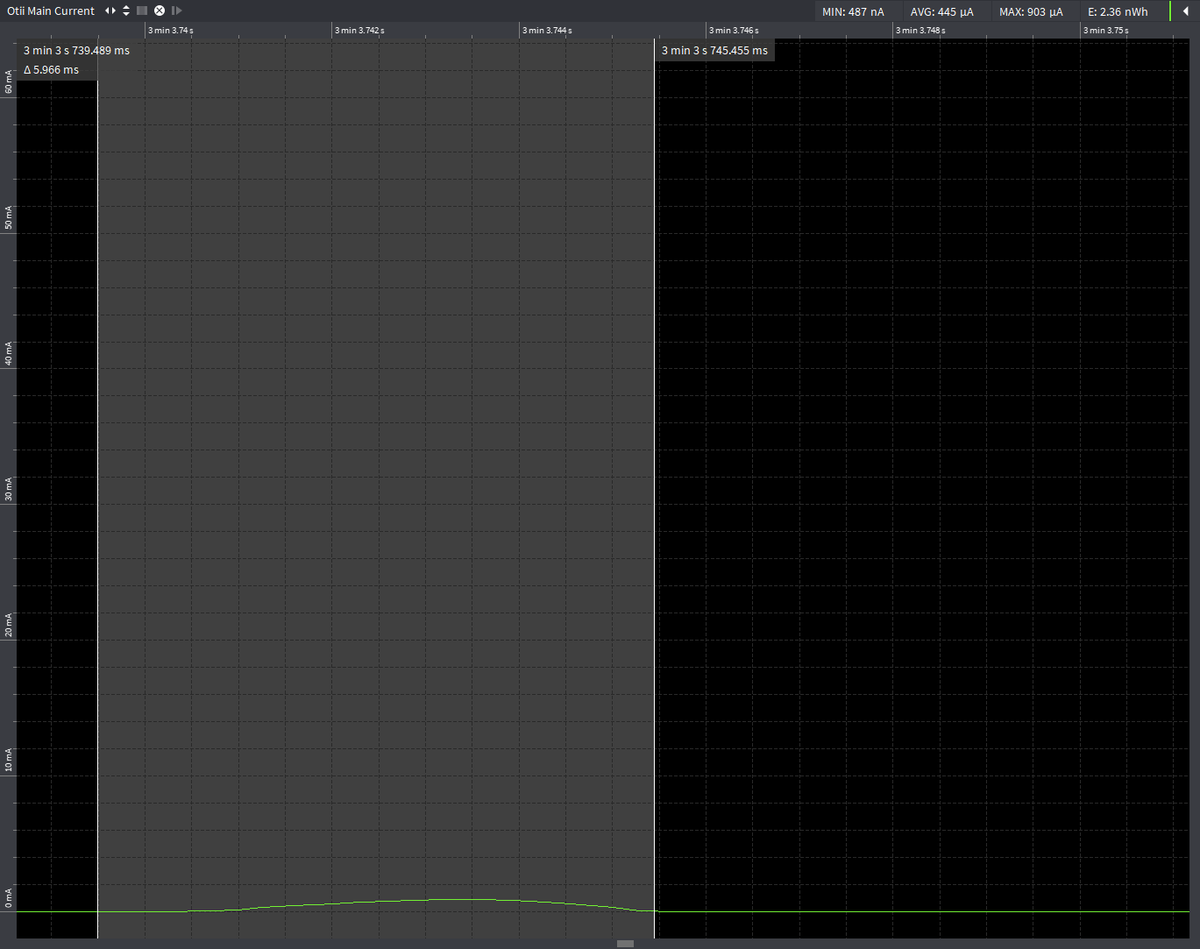The image size is (1200, 949).
Task: Expand the selection marker at 3 min 3.745 s
Action: coord(715,50)
